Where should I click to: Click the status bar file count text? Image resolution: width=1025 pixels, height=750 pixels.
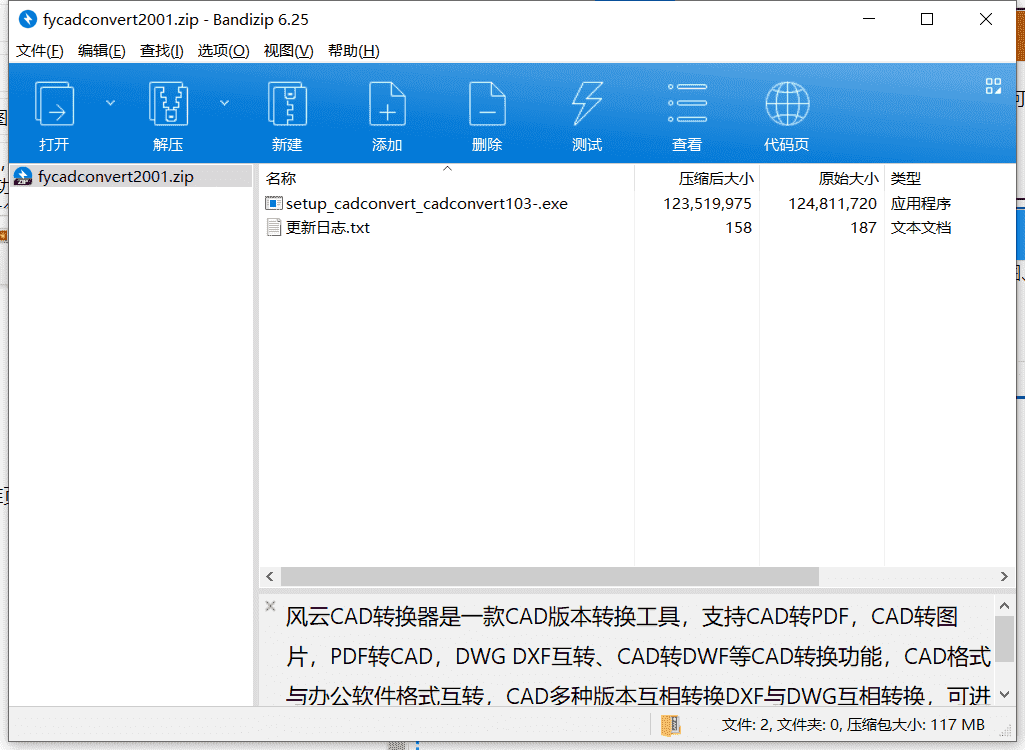[852, 725]
